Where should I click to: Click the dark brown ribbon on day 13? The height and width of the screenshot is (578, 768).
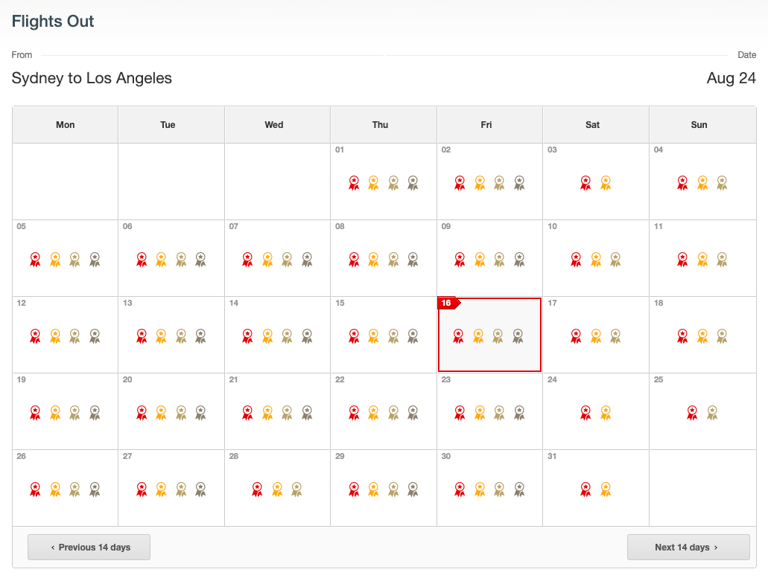tap(200, 336)
